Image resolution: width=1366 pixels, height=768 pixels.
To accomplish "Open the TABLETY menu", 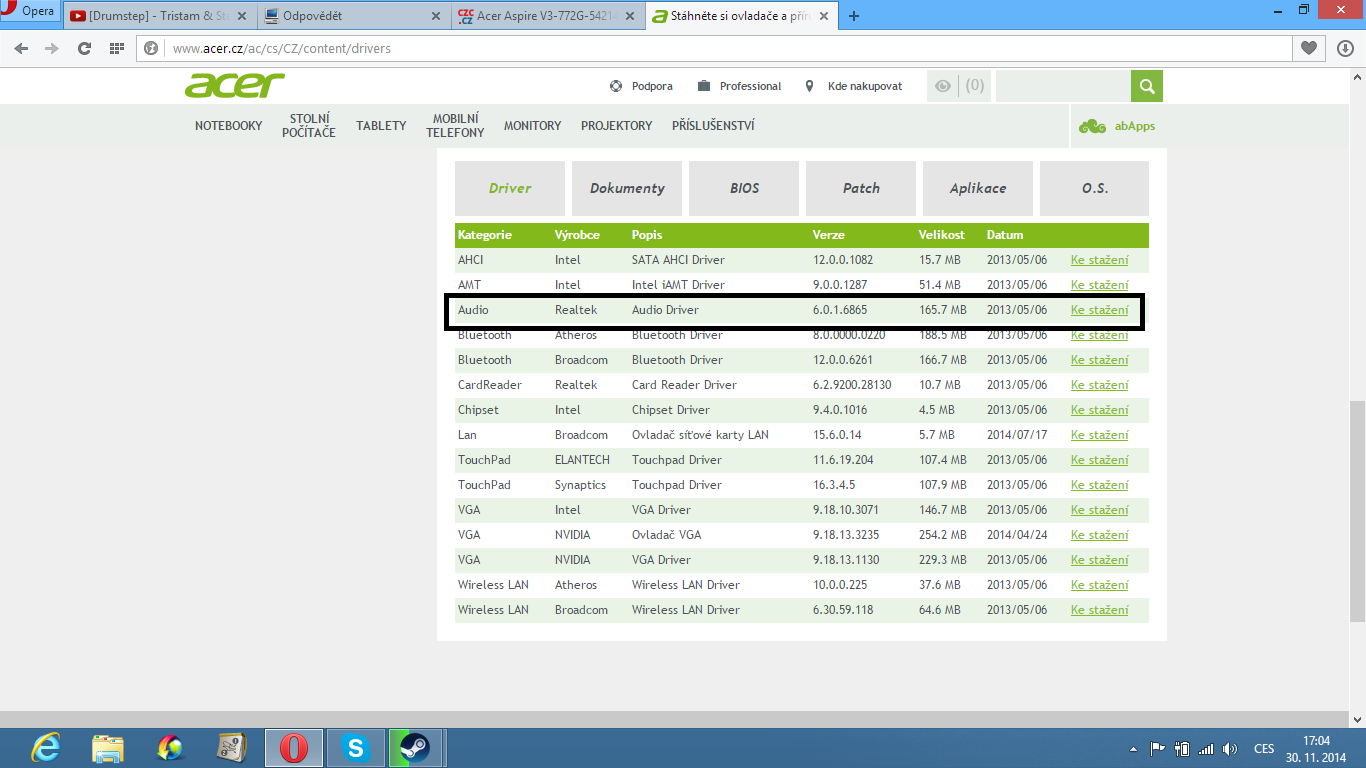I will pyautogui.click(x=381, y=126).
